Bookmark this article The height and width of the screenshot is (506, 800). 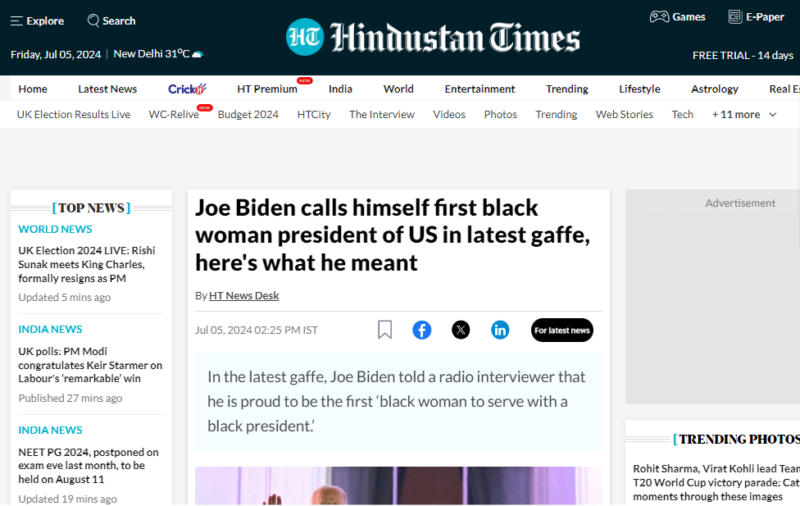click(x=385, y=330)
